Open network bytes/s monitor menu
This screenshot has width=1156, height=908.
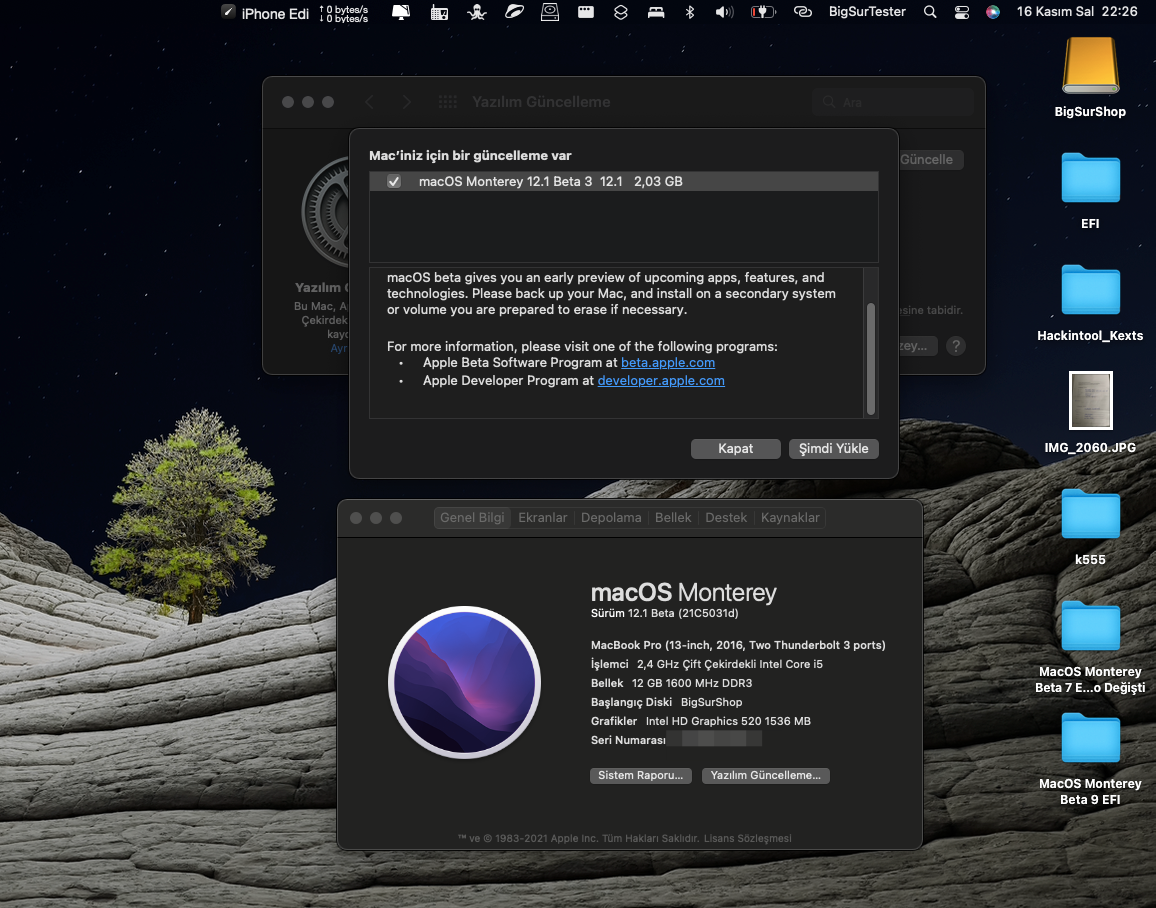coord(343,13)
